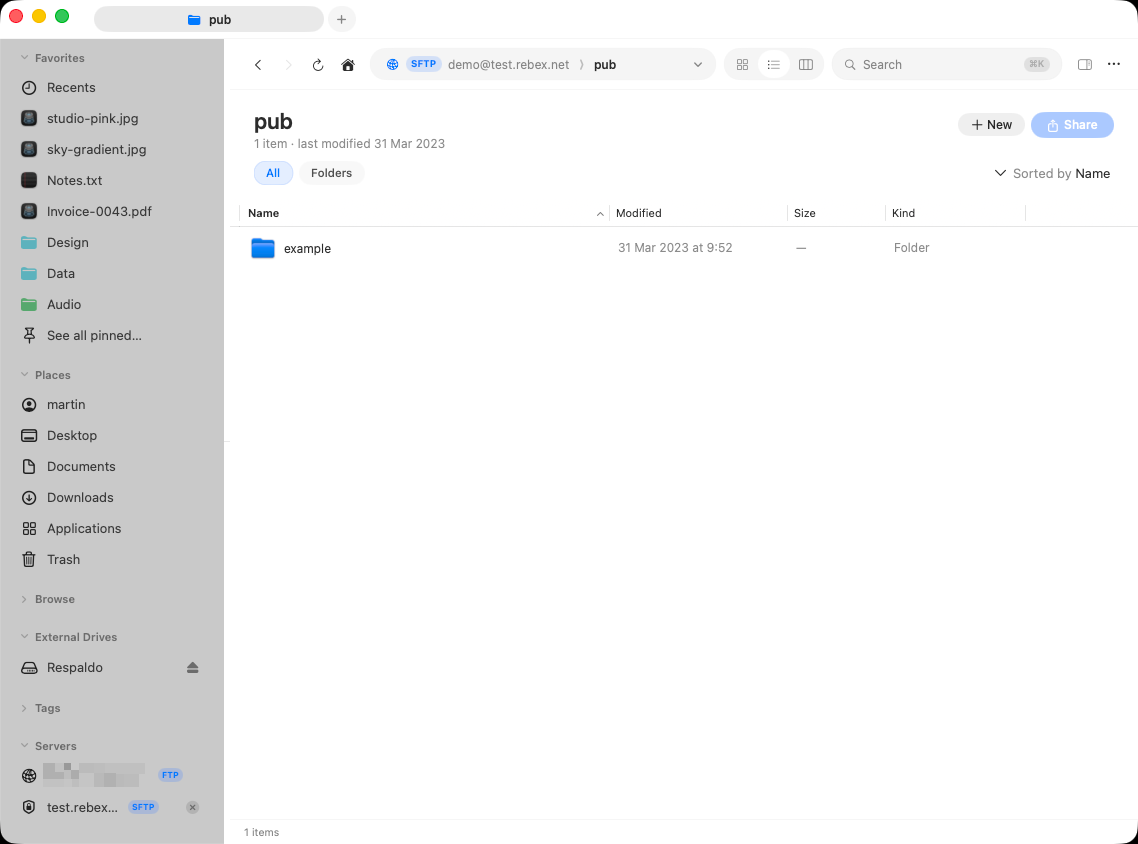
Task: Focus the Search field
Action: (x=946, y=65)
